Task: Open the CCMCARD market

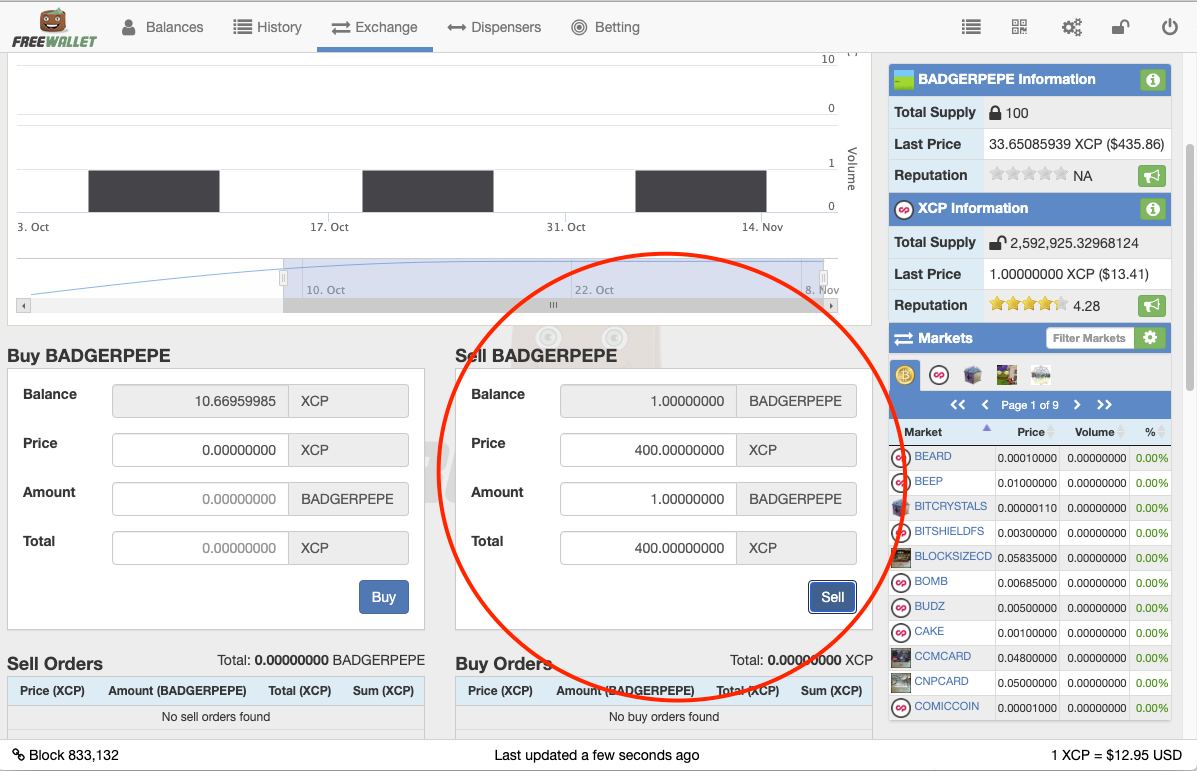Action: point(942,656)
